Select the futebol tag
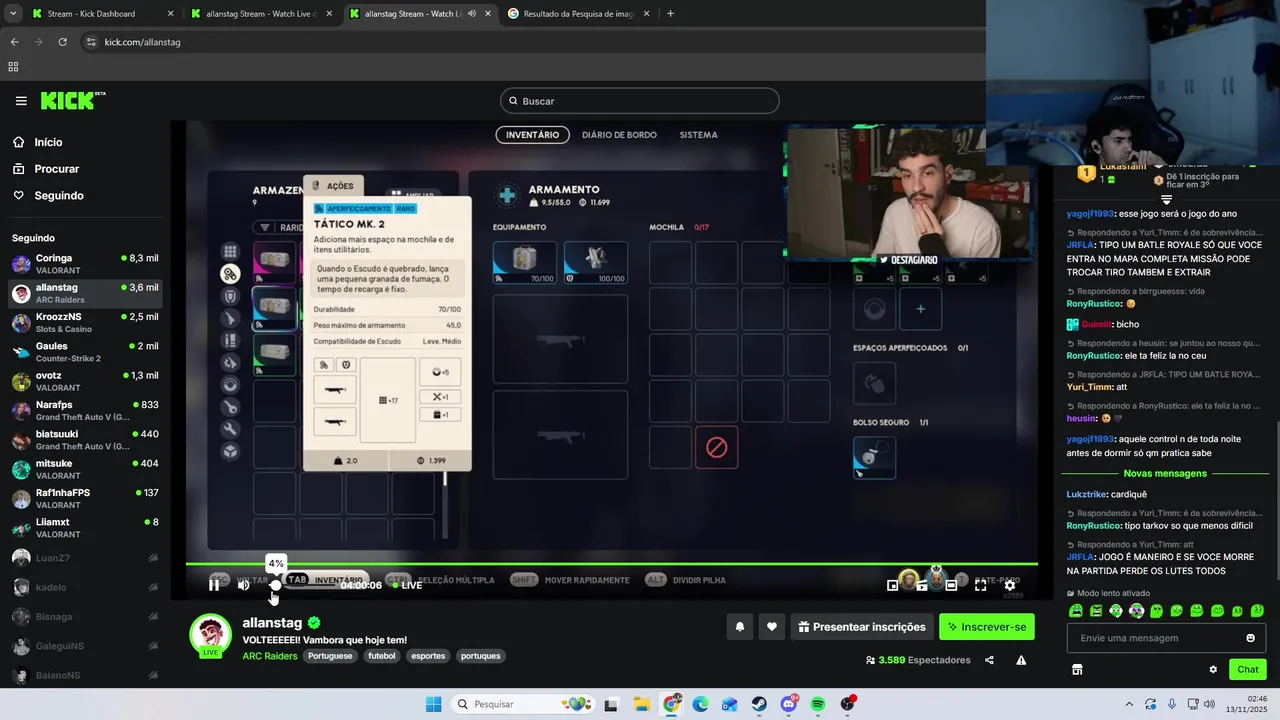 click(x=381, y=656)
